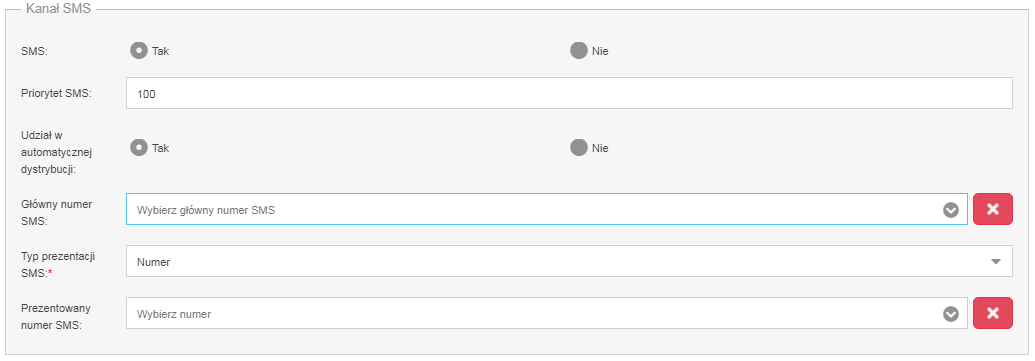Image resolution: width=1035 pixels, height=361 pixels.
Task: Clear the Prezentowany numer SMS with red X
Action: 993,313
